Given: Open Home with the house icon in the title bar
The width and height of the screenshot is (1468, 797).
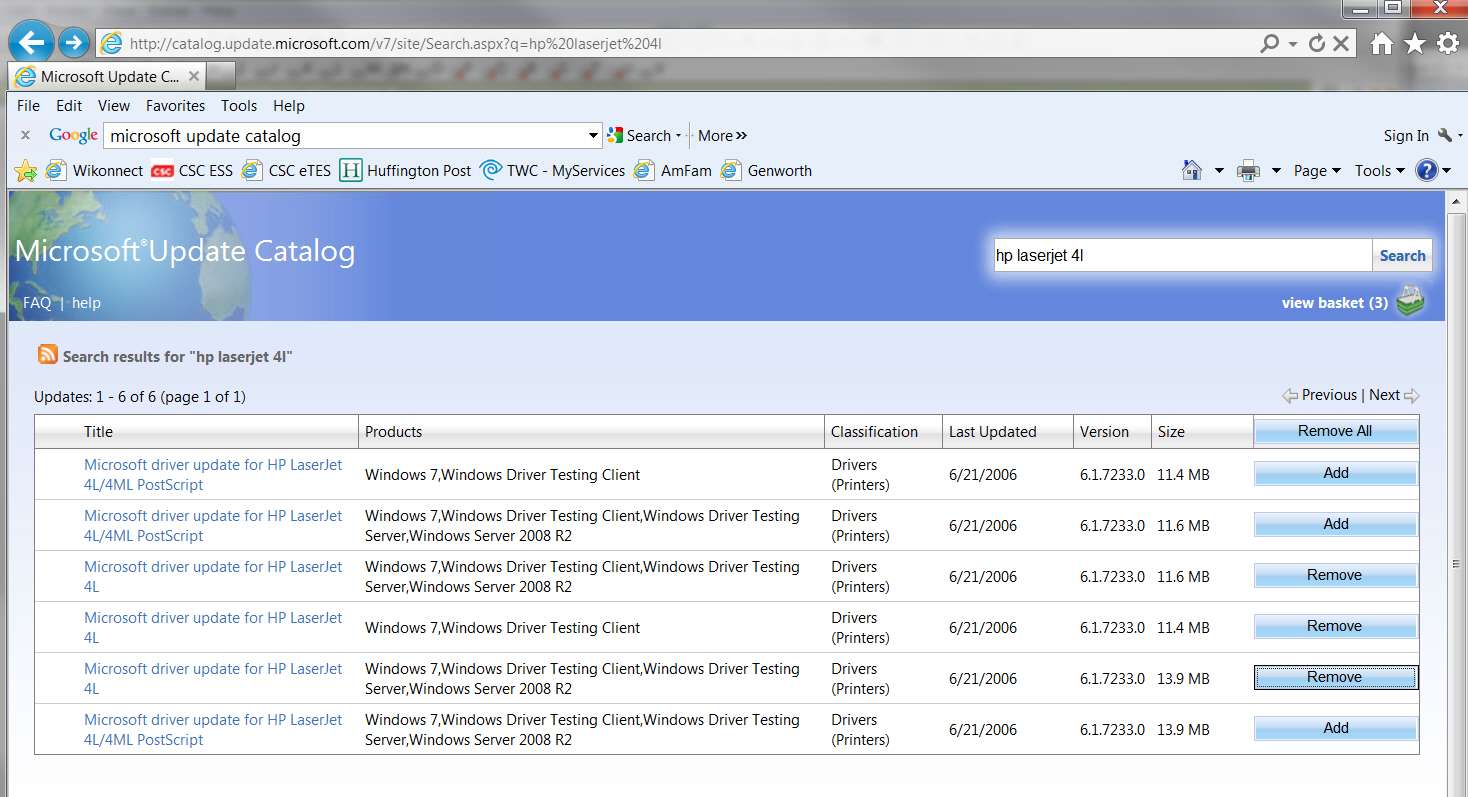Looking at the screenshot, I should pyautogui.click(x=1382, y=43).
